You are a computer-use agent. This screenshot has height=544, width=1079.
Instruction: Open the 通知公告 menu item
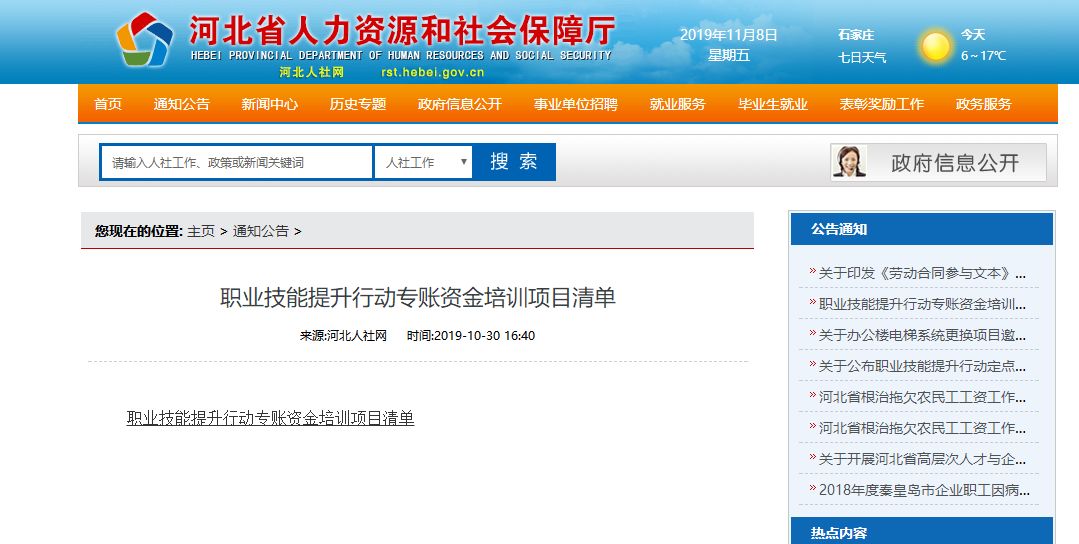click(182, 104)
